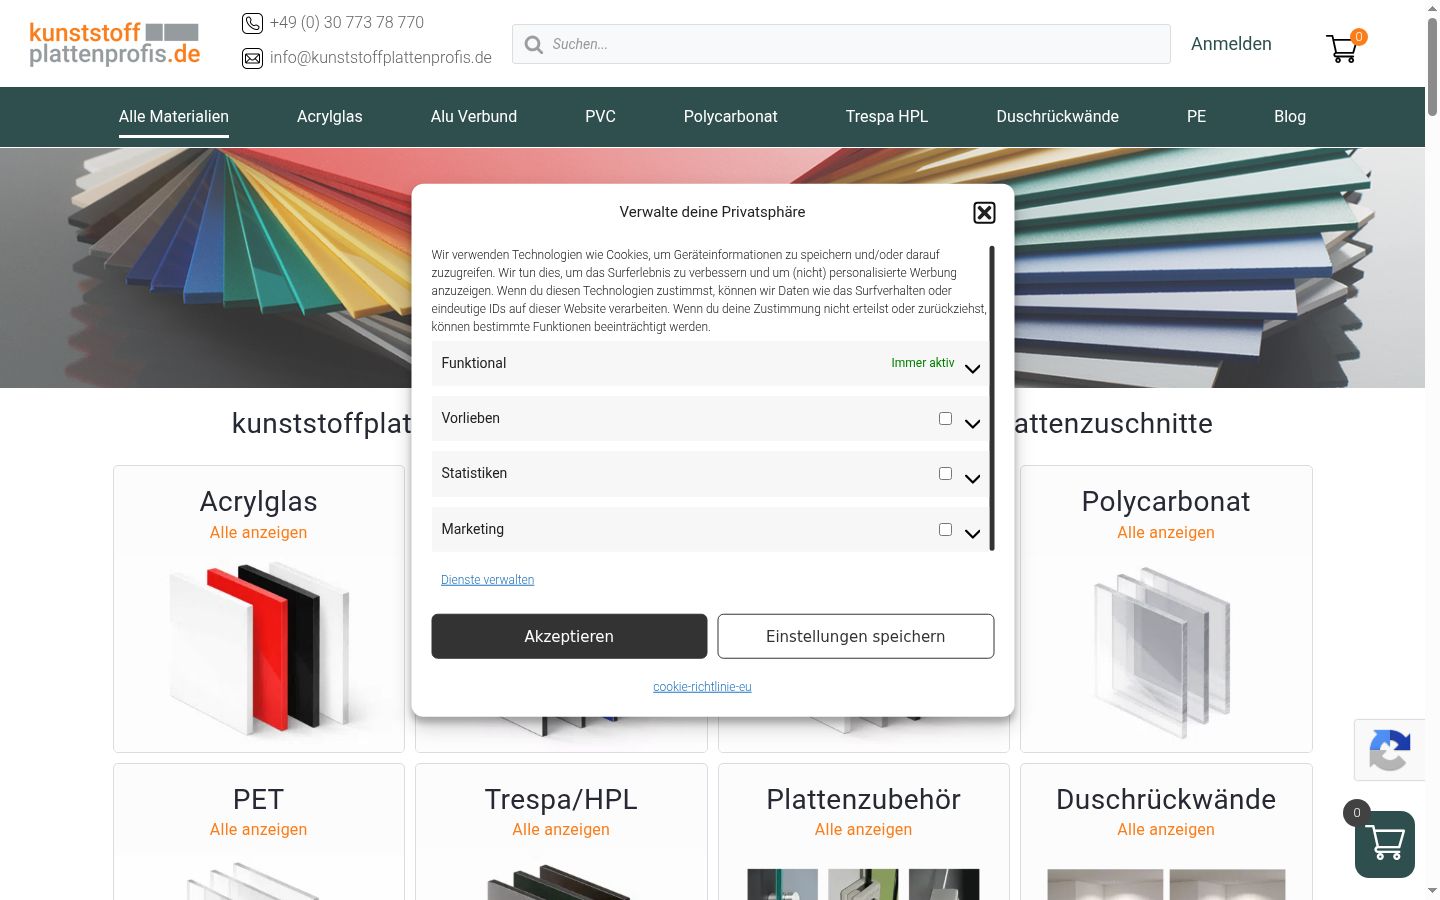Click the Anmelden link
Image resolution: width=1440 pixels, height=900 pixels.
coord(1231,44)
